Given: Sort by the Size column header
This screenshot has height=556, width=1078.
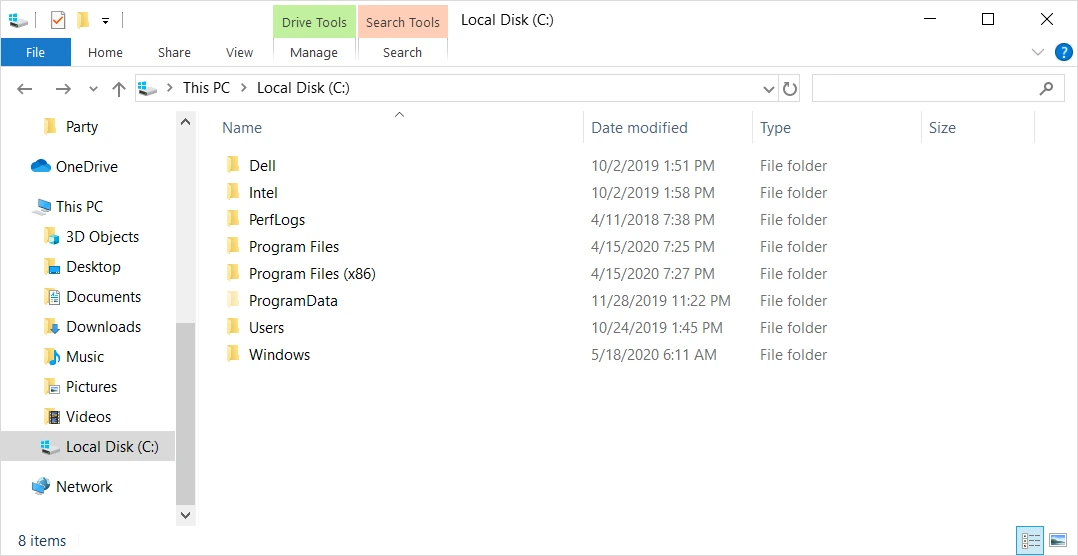Looking at the screenshot, I should click(942, 128).
